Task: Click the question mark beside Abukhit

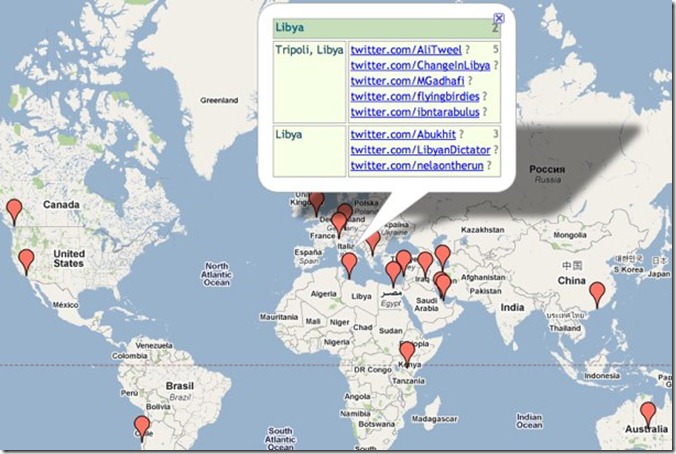Action: [461, 135]
